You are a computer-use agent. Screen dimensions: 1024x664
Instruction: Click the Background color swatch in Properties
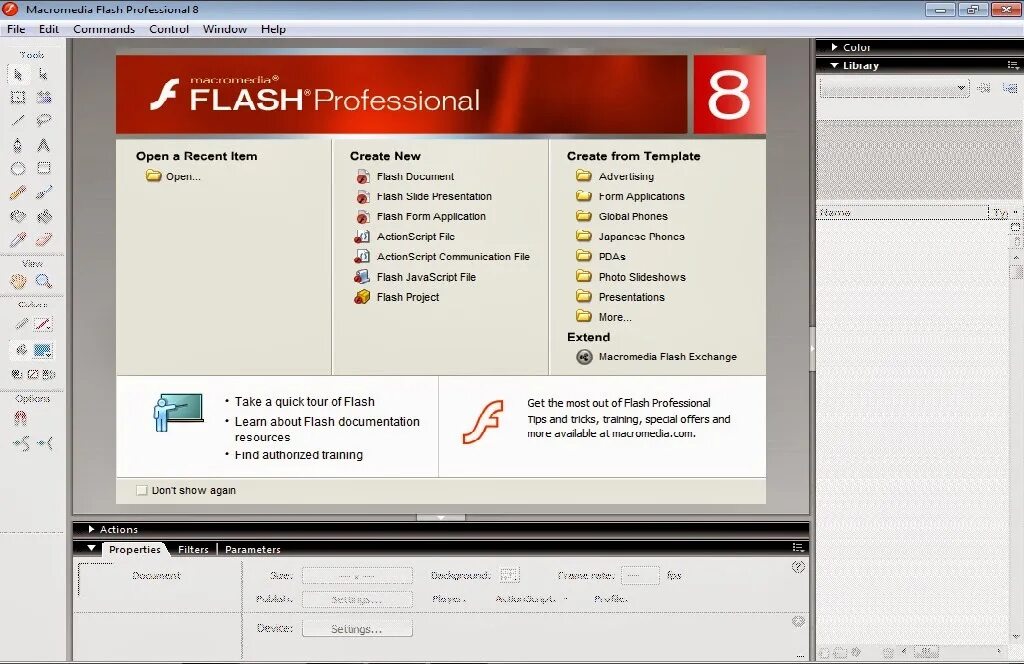tap(509, 575)
